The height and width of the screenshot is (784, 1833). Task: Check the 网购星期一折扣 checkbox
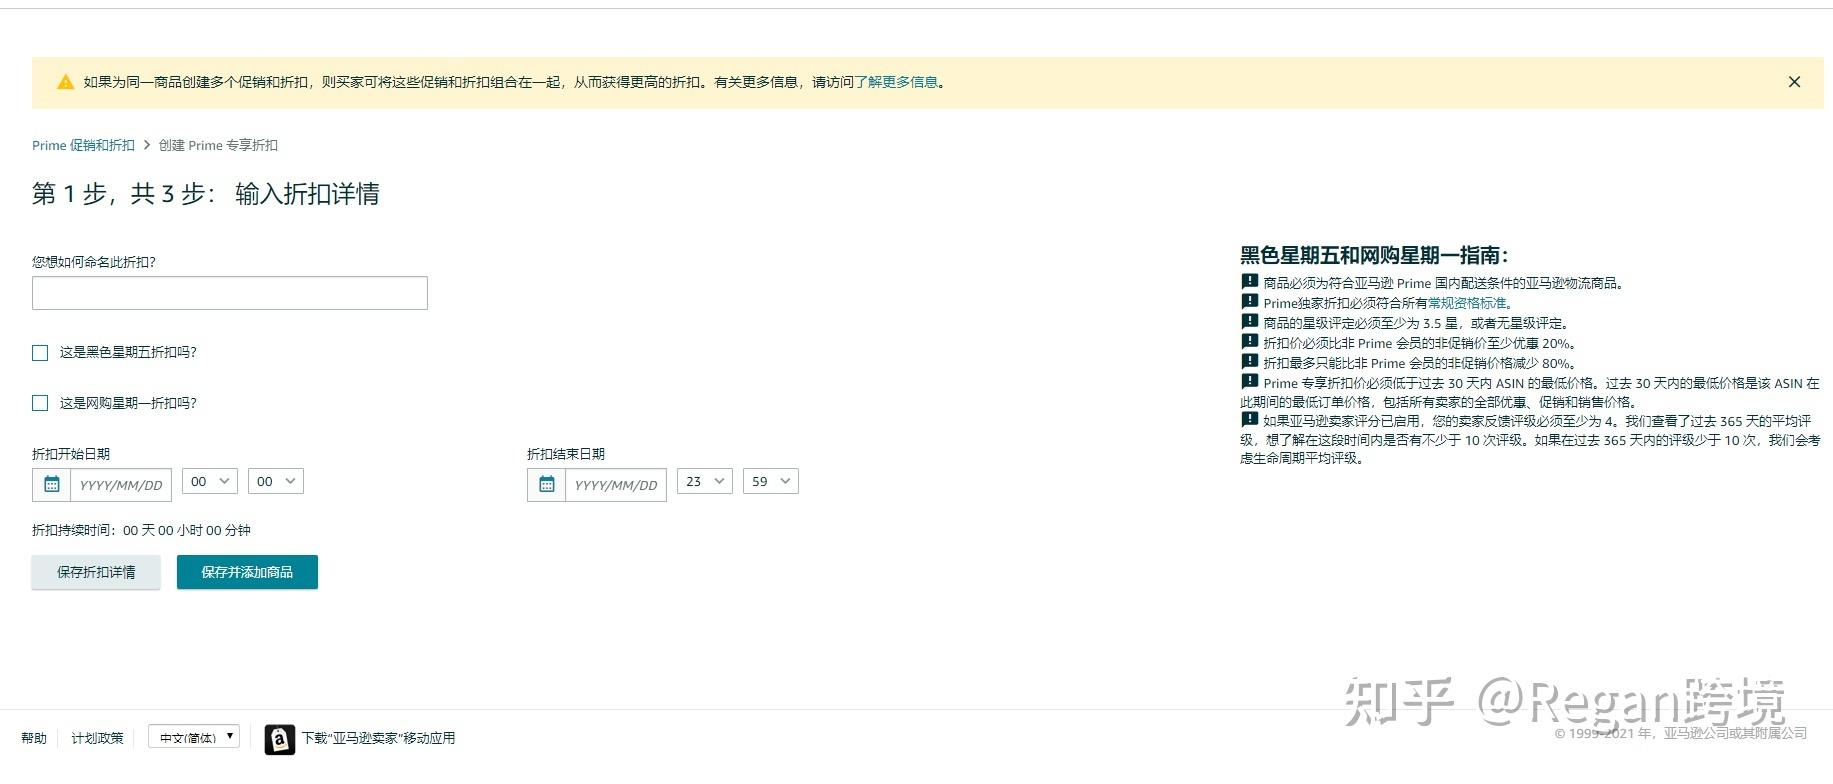(40, 403)
